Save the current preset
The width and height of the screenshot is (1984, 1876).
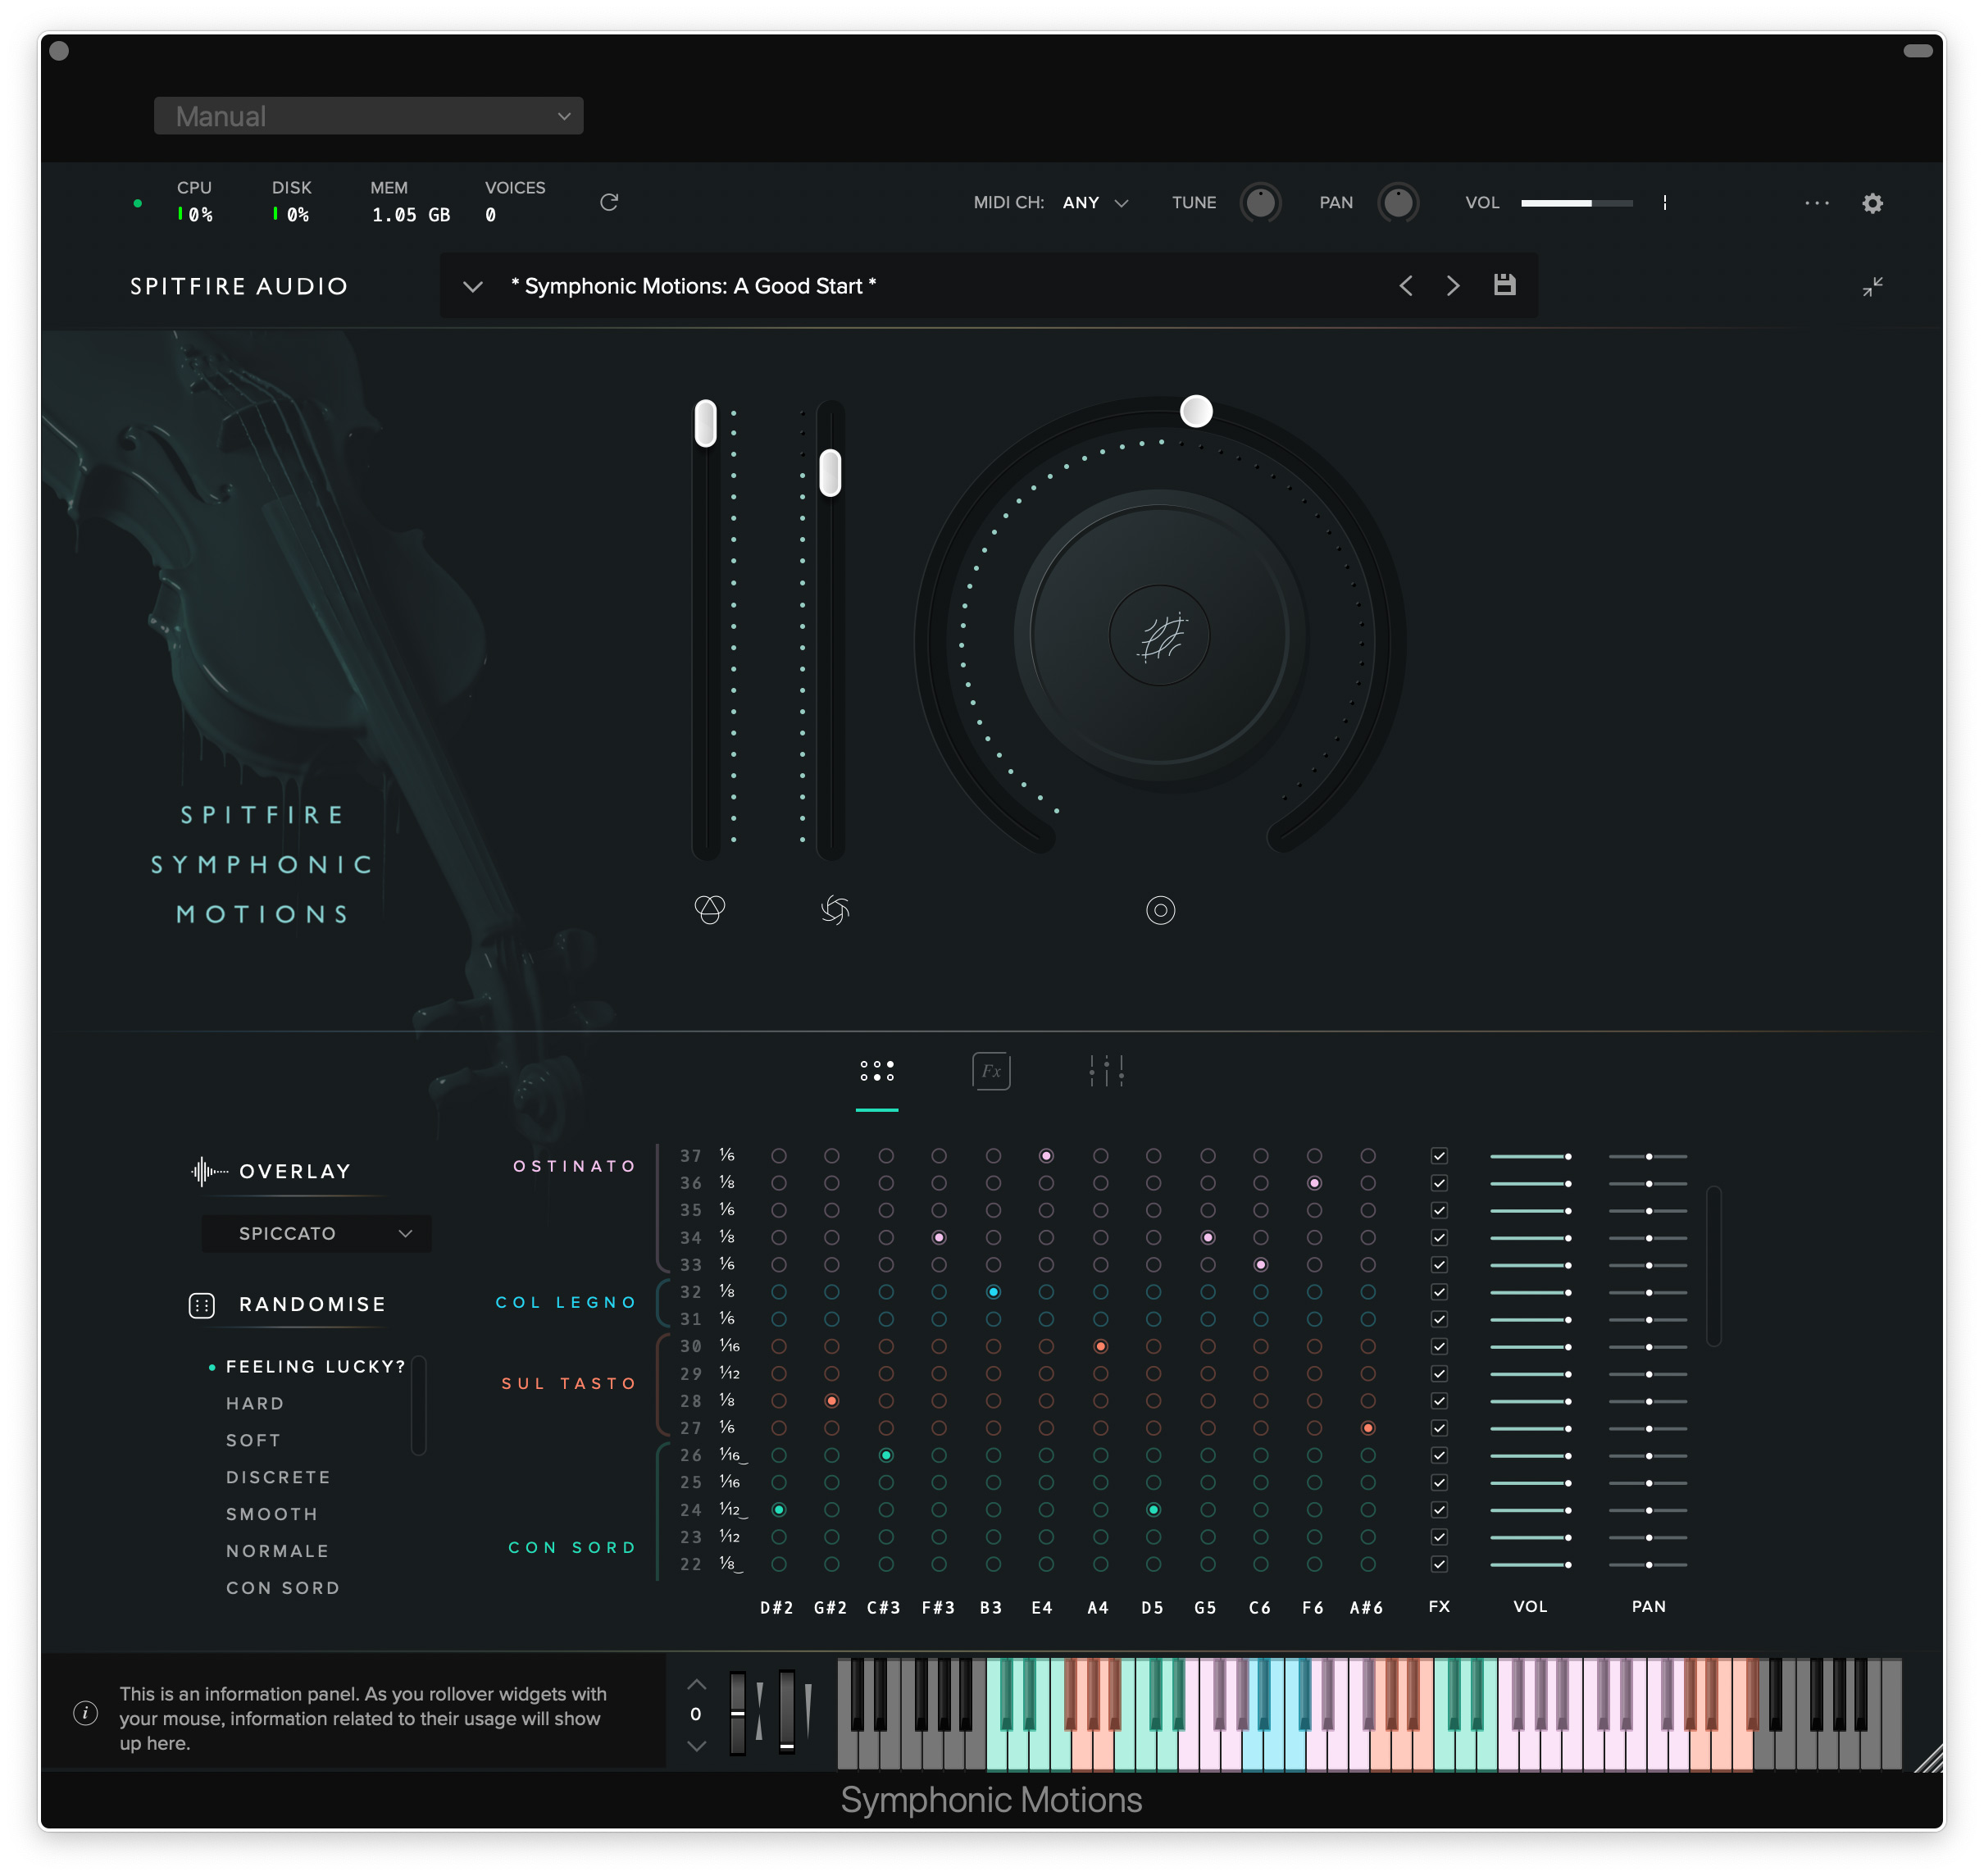(1504, 285)
